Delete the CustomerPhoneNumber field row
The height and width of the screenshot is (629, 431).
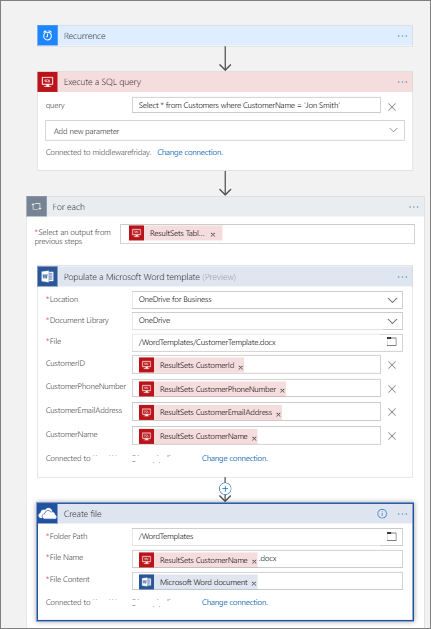tap(392, 389)
